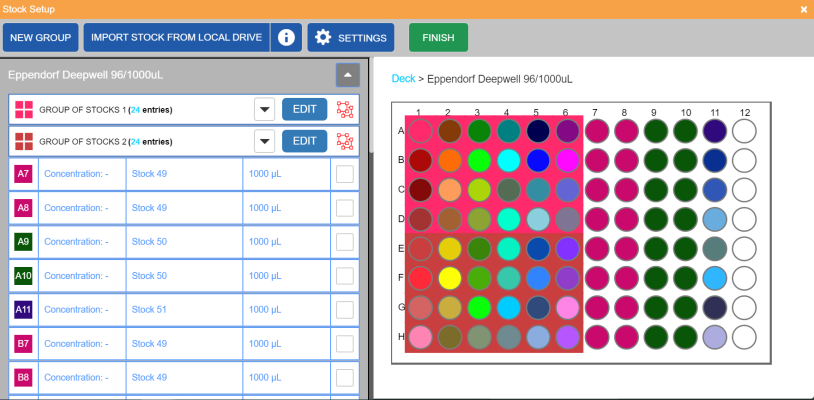Select the A7 well badge in list
The image size is (814, 400).
coord(23,175)
